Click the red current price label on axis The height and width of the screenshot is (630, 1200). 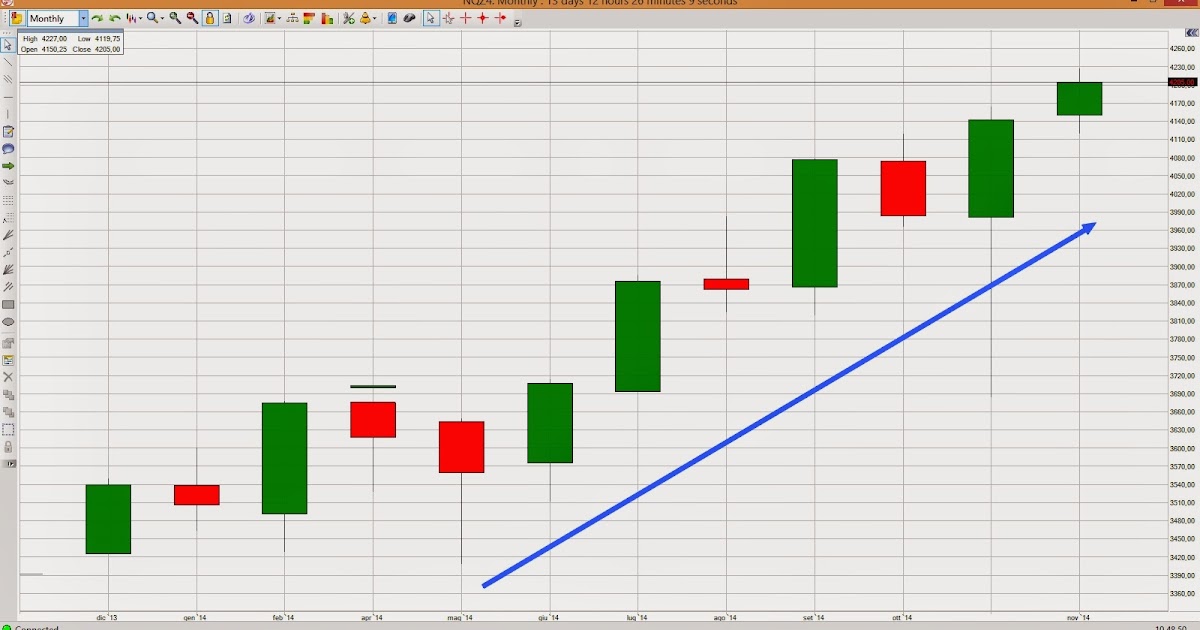tap(1183, 83)
